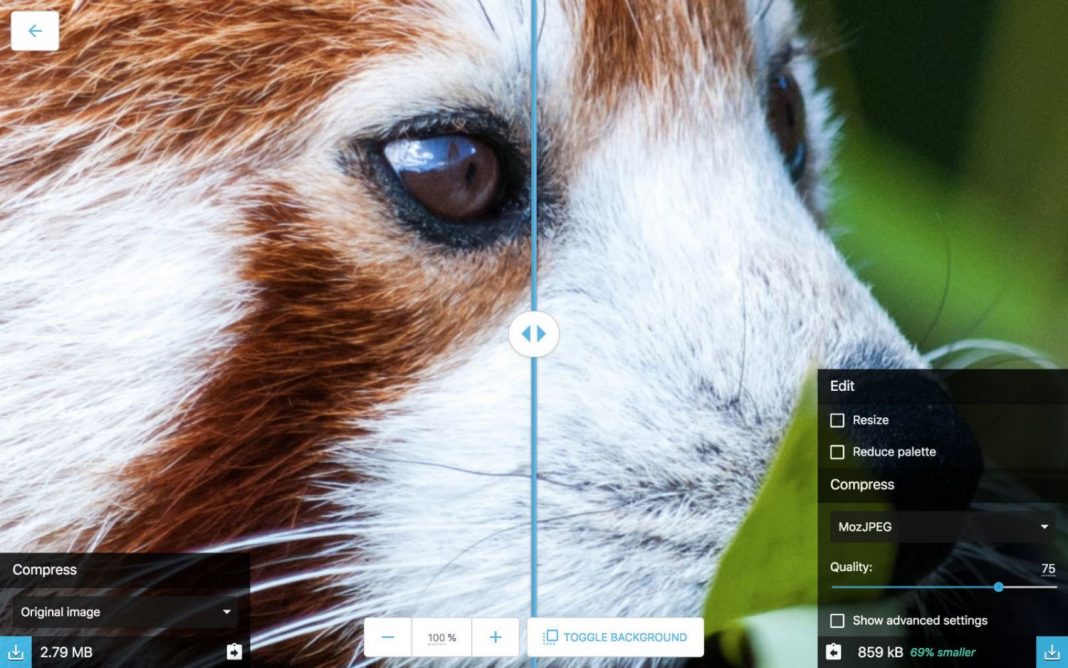Check Show advanced settings
The height and width of the screenshot is (668, 1068).
tap(838, 620)
